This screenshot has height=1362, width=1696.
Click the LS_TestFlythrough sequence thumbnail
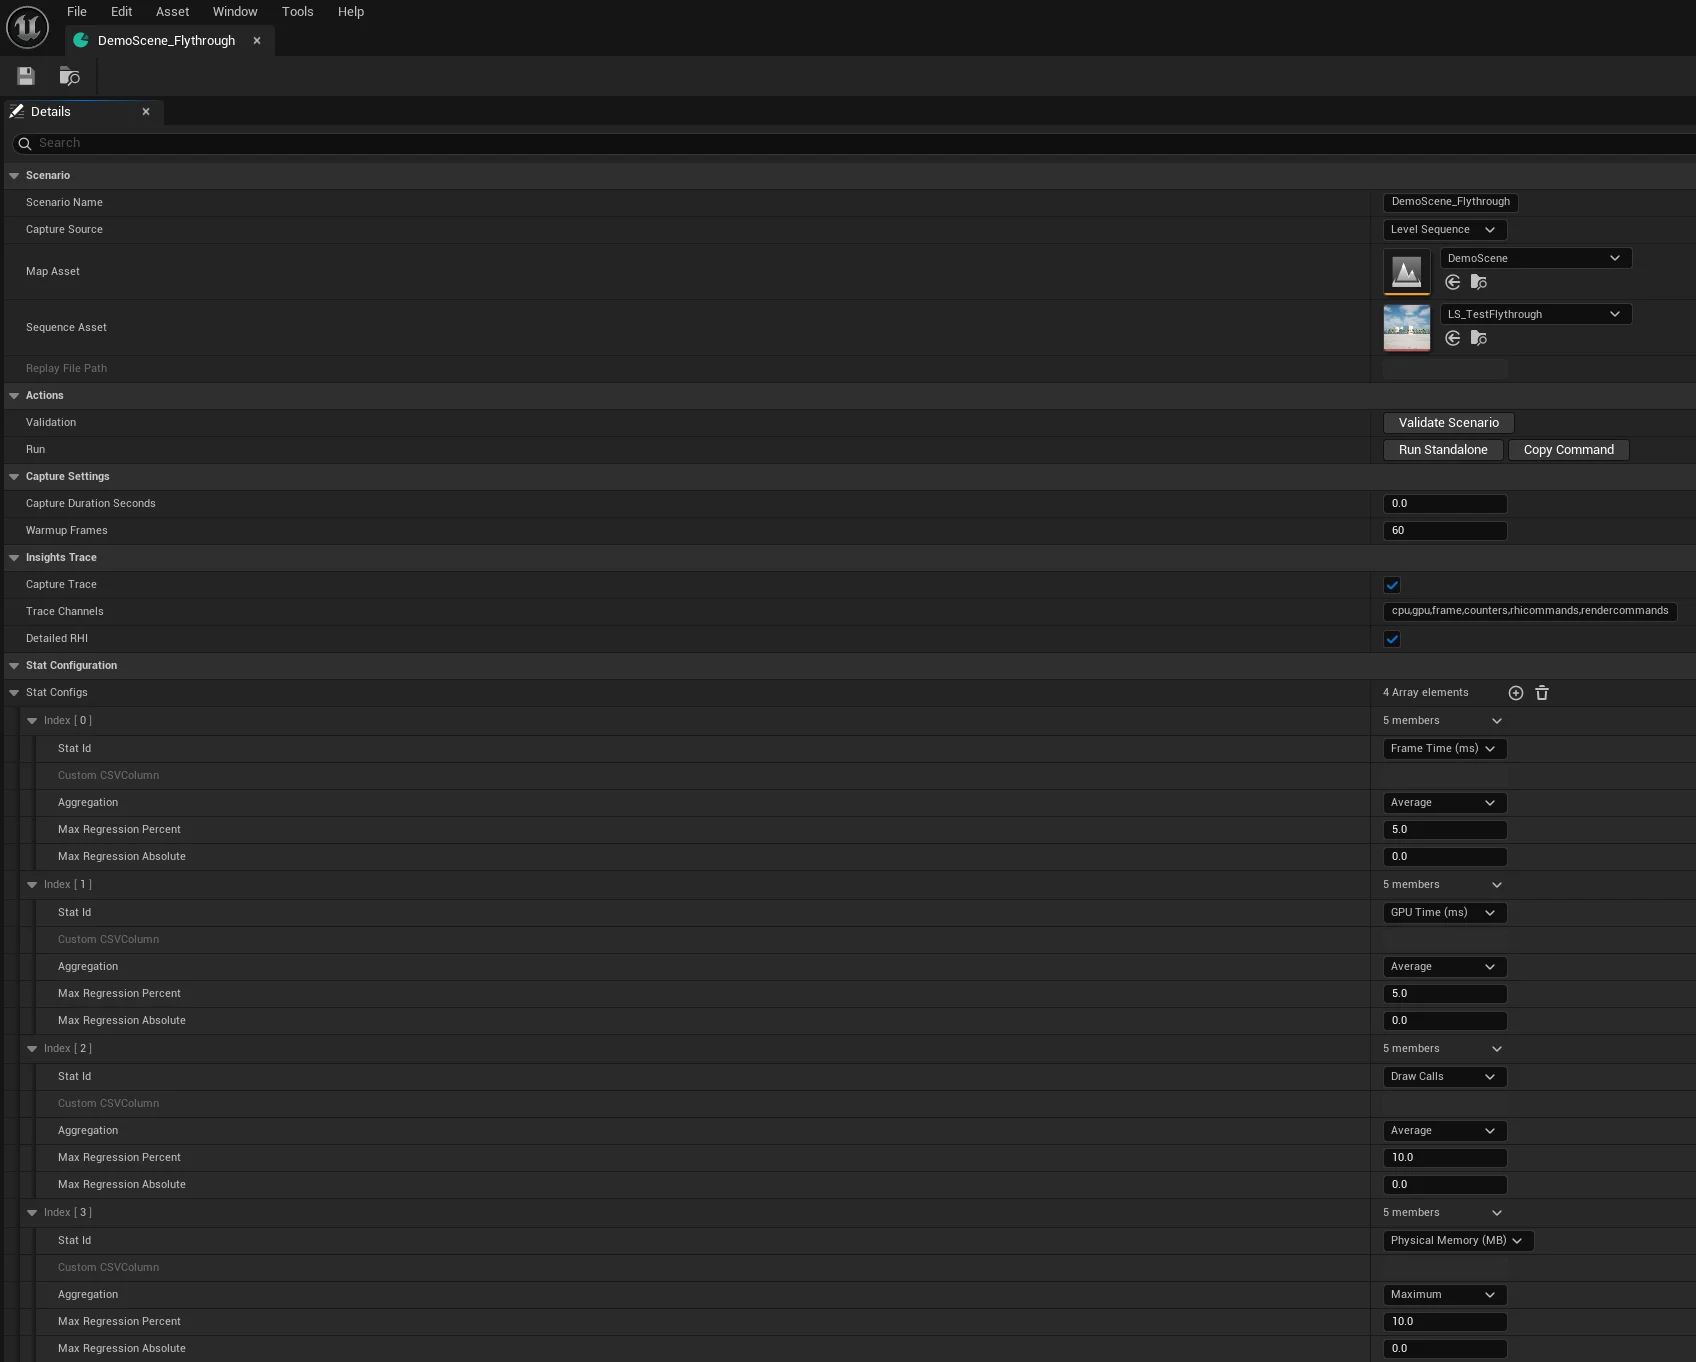[x=1406, y=327]
